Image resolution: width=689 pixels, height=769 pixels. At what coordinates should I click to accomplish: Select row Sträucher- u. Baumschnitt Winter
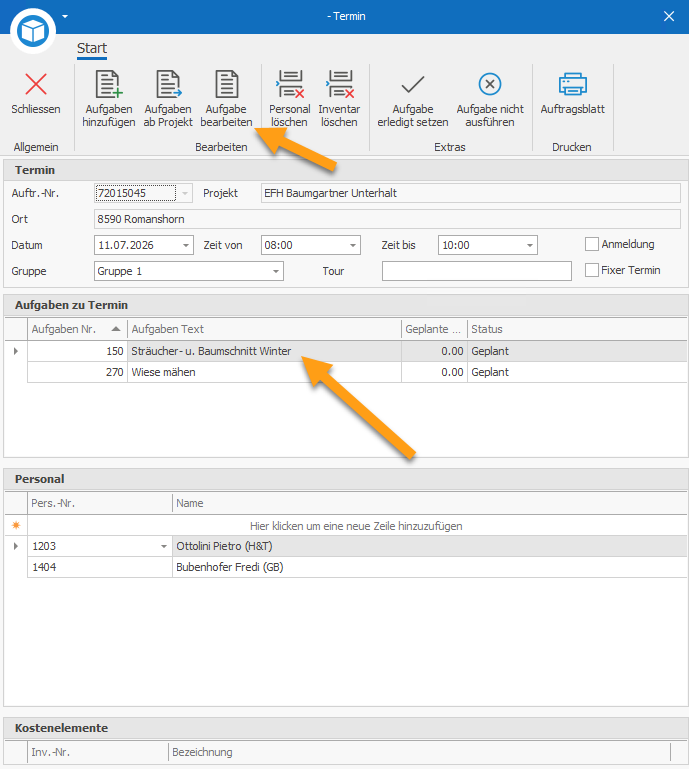point(357,351)
